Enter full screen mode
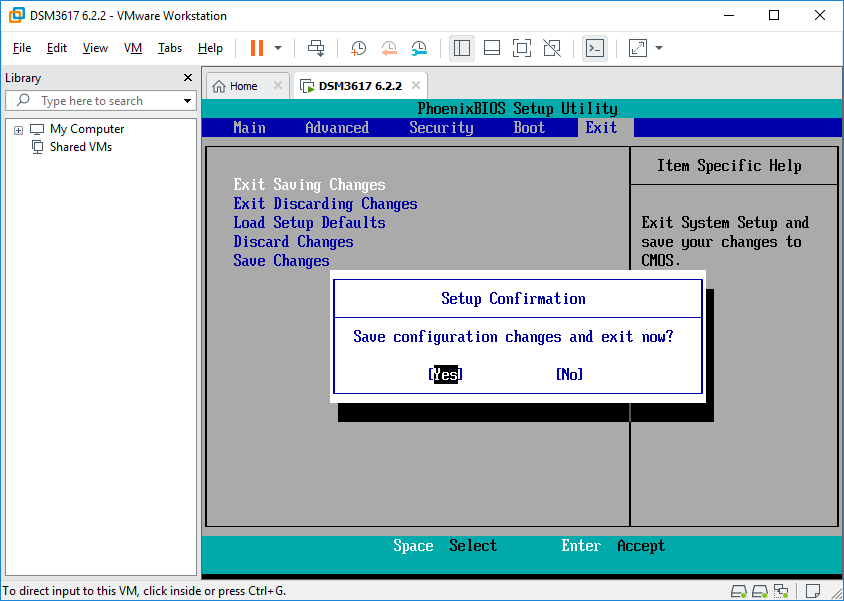This screenshot has width=844, height=601. point(522,48)
